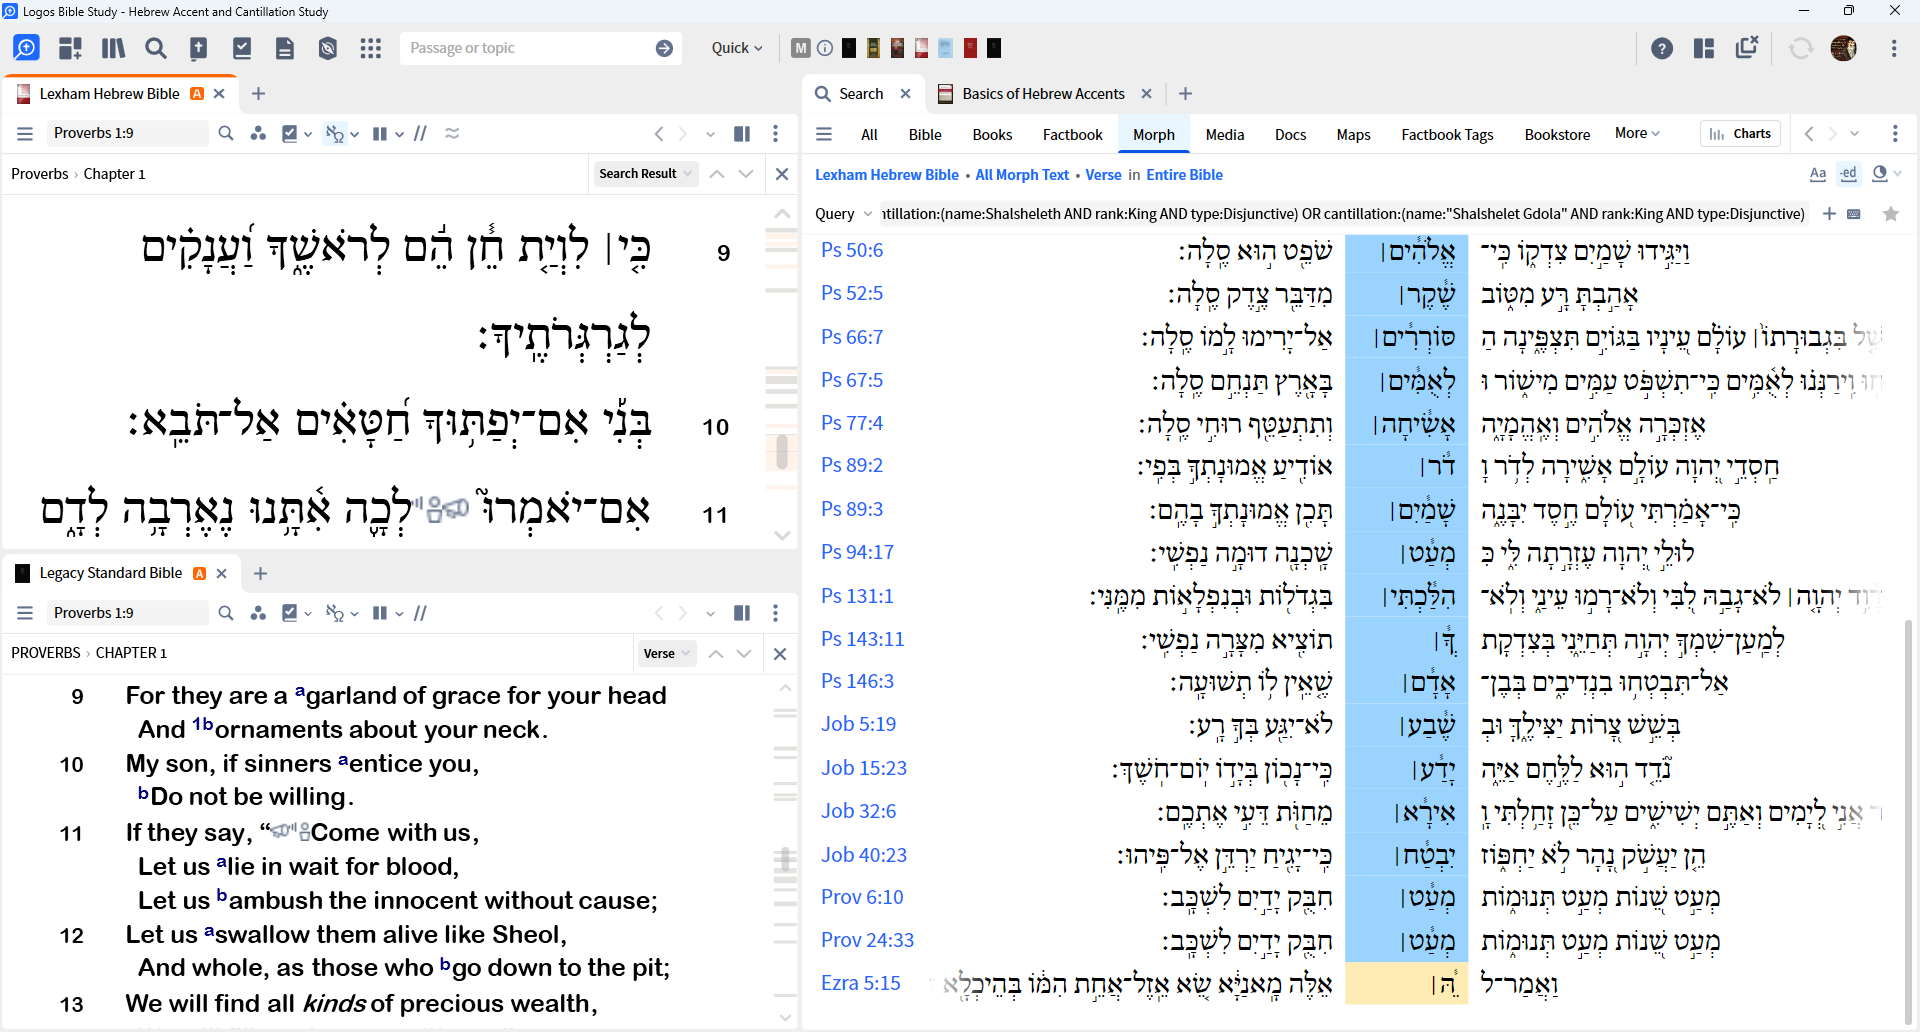This screenshot has width=1920, height=1032.
Task: Expand the Quick dropdown
Action: tap(737, 48)
